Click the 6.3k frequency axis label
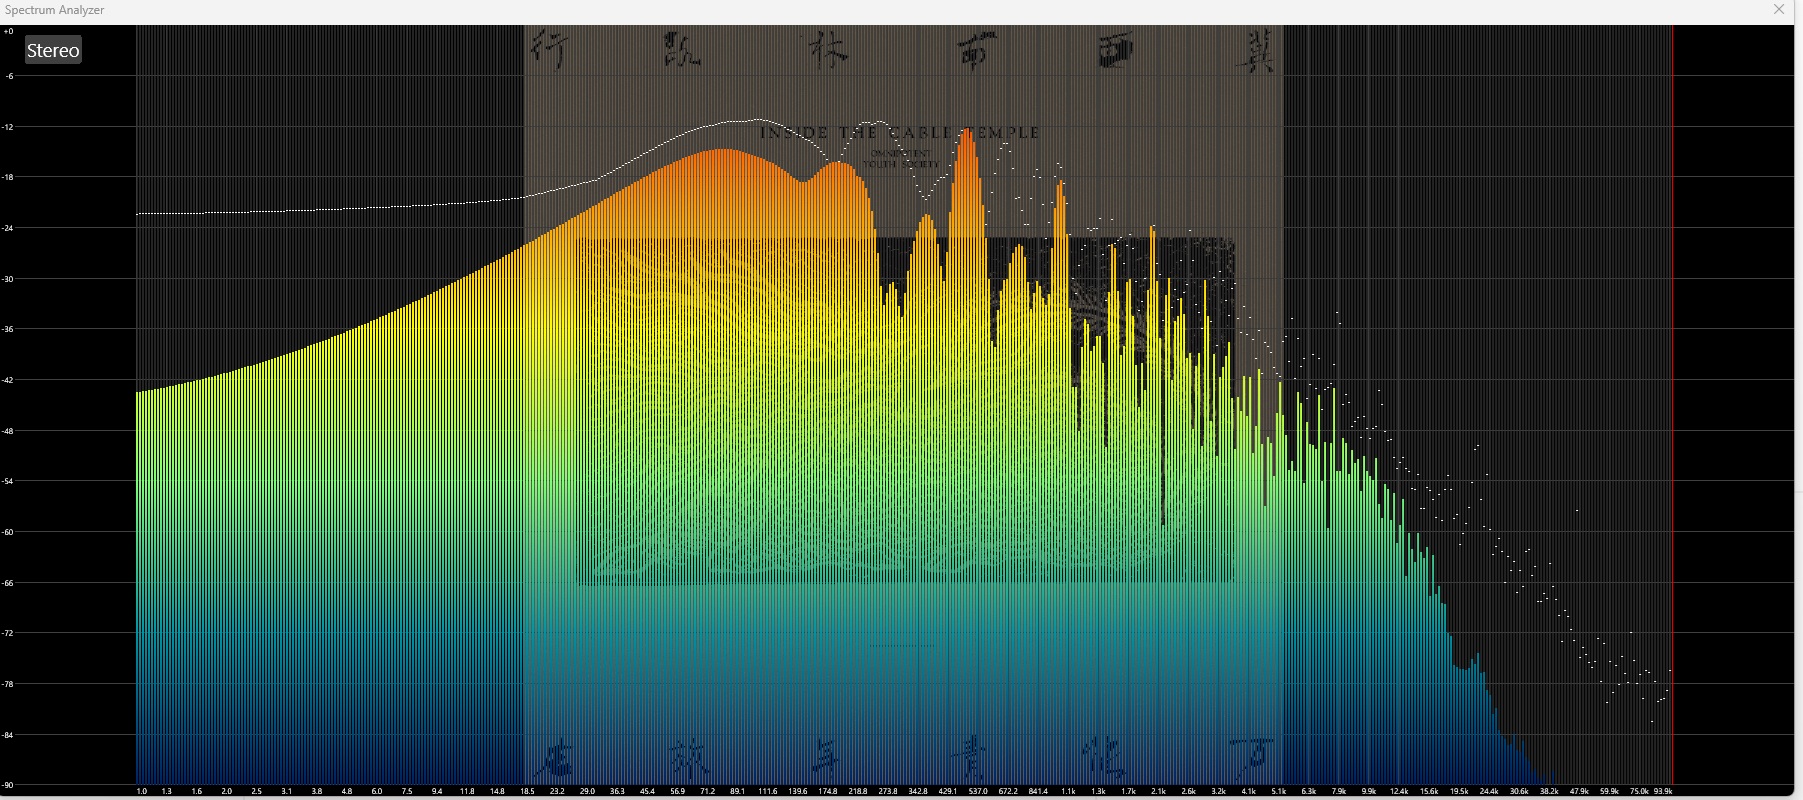The height and width of the screenshot is (800, 1803). 1308,791
